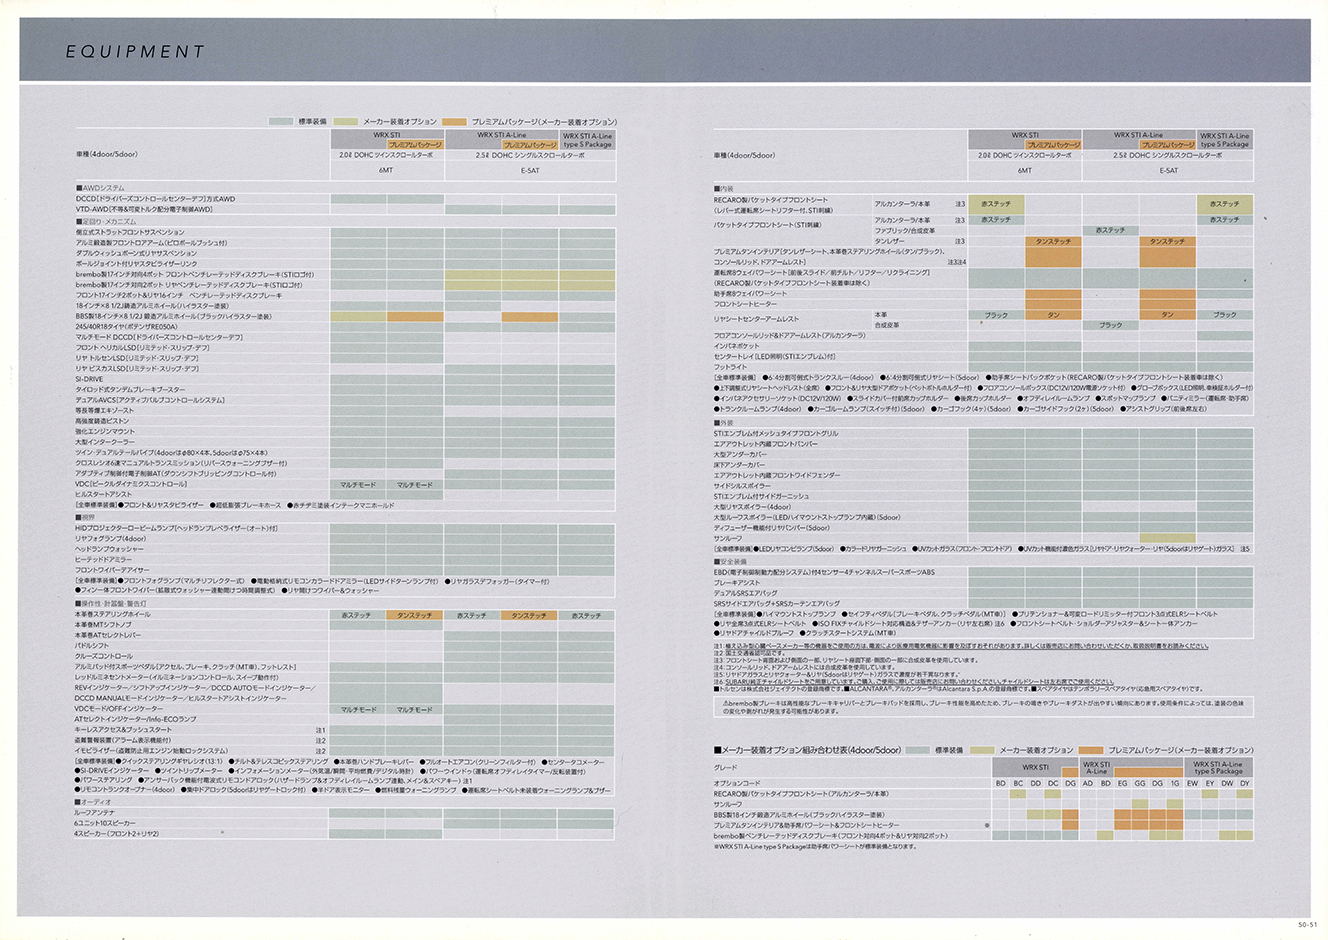Click the 大型アンダーカバー row label
This screenshot has width=1328, height=940.
[740, 455]
